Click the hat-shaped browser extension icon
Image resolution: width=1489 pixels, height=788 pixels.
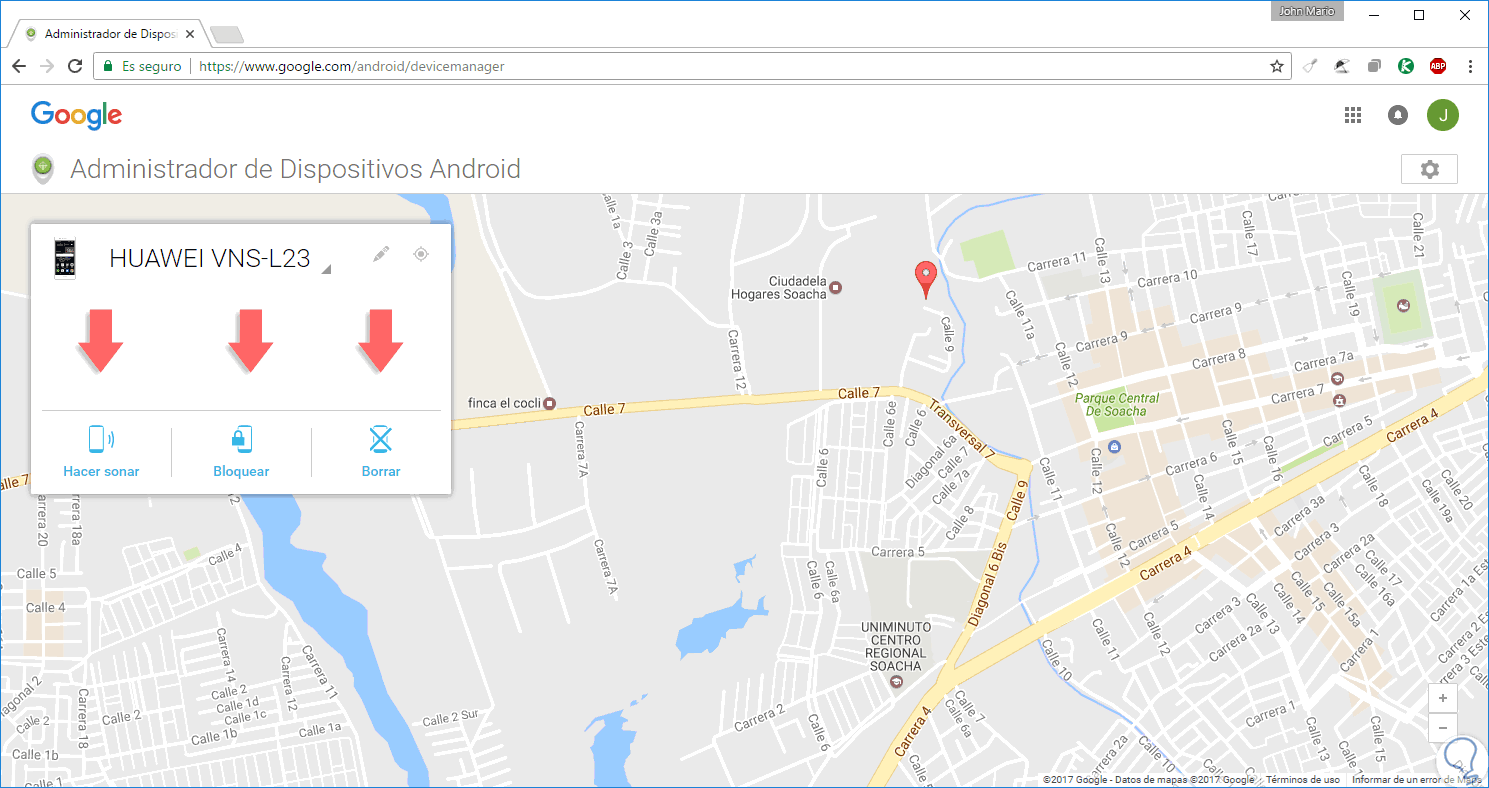click(1343, 66)
